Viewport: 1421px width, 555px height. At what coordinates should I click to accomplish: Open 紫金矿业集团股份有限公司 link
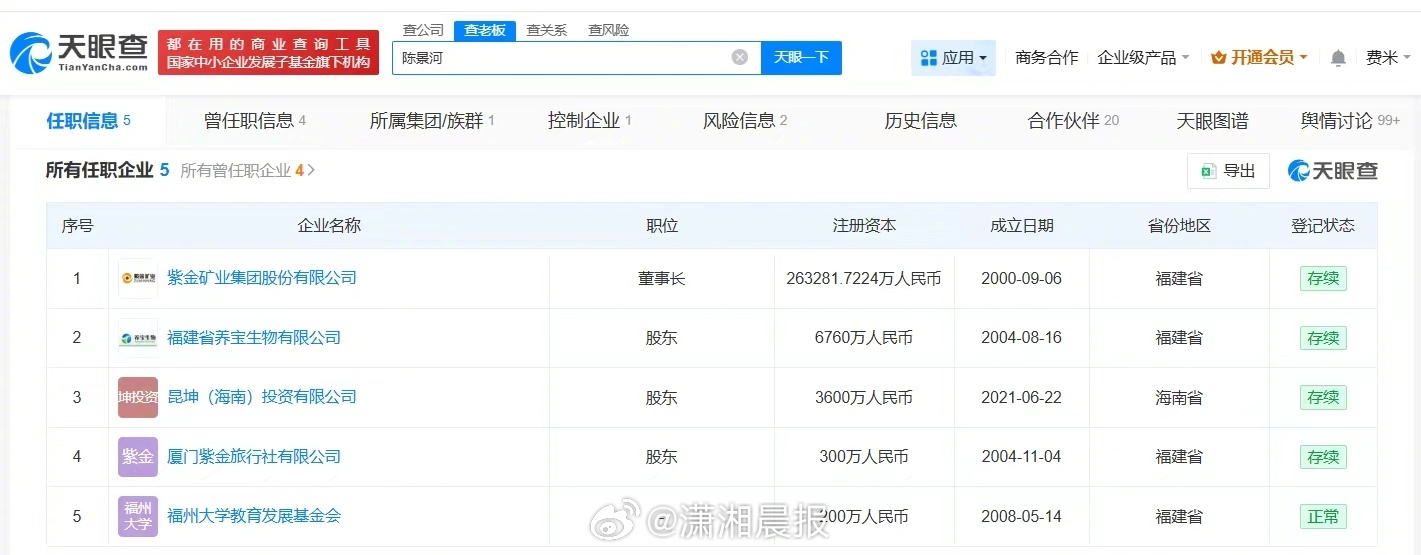pos(262,277)
